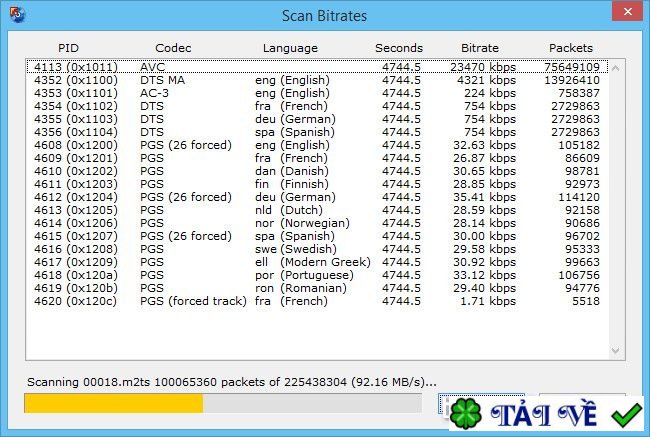Select the 4619 (0x120b) Romanian row

tap(317, 288)
